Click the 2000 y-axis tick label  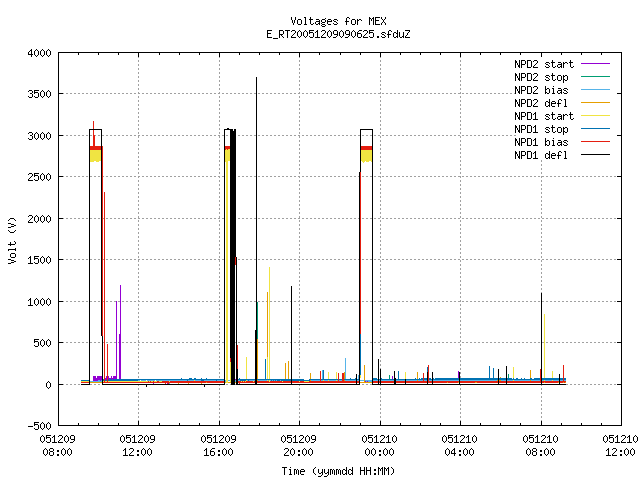click(x=39, y=219)
